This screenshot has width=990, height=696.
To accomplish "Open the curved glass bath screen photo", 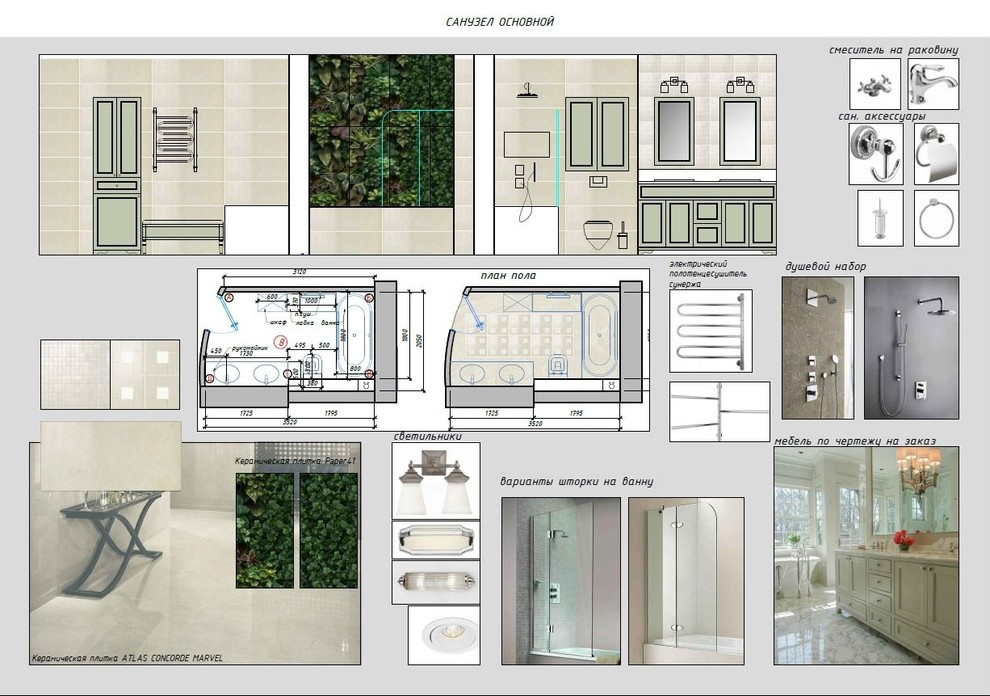I will tap(686, 581).
